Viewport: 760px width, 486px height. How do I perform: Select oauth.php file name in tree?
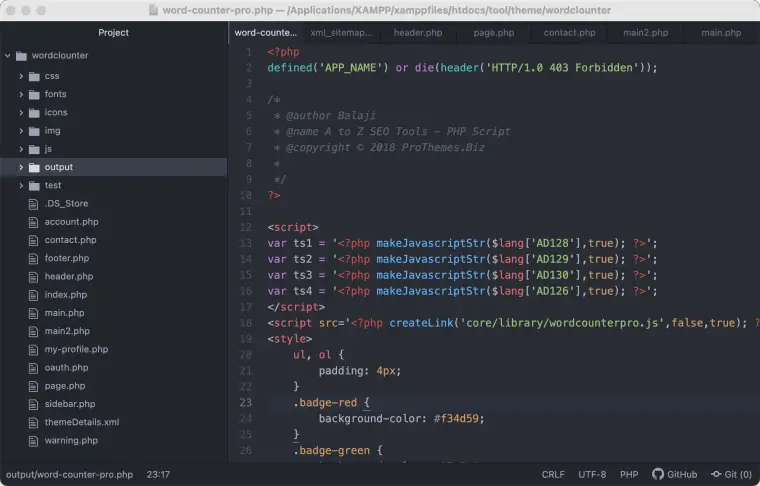[x=66, y=368]
